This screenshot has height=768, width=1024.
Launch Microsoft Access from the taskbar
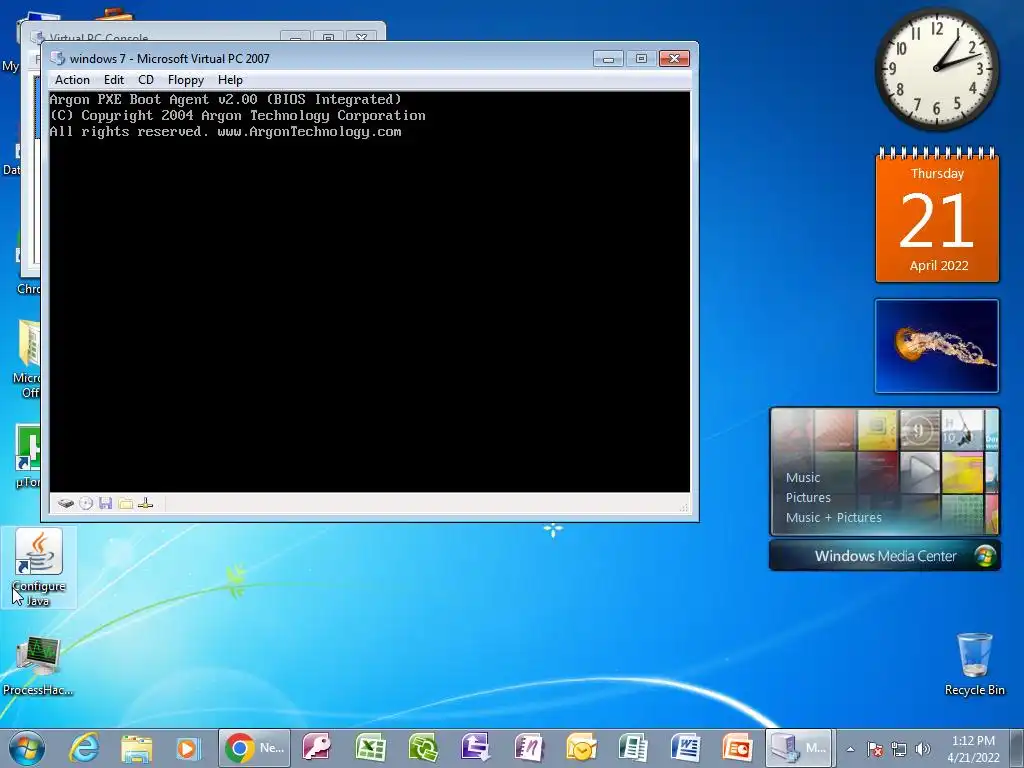(317, 748)
